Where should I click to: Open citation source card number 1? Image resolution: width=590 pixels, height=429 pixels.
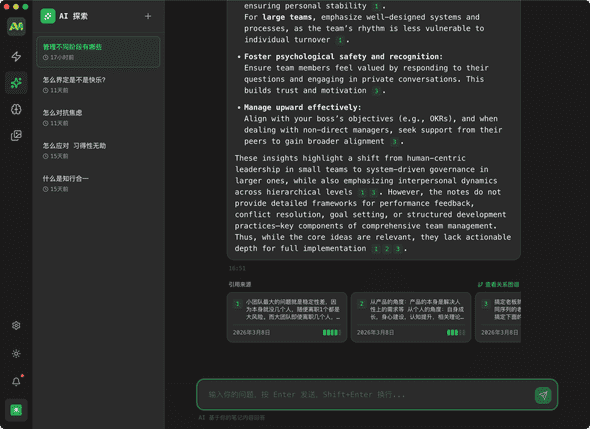pyautogui.click(x=287, y=317)
